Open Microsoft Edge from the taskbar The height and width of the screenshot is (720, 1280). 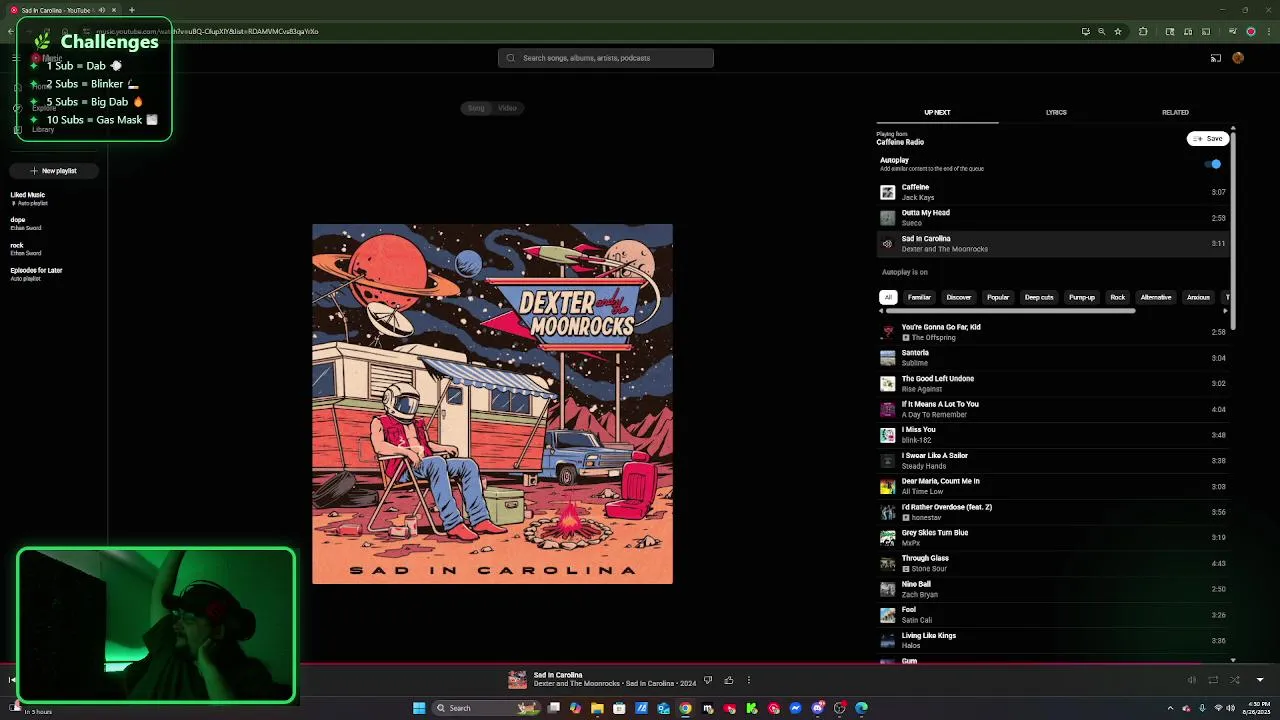coord(861,708)
